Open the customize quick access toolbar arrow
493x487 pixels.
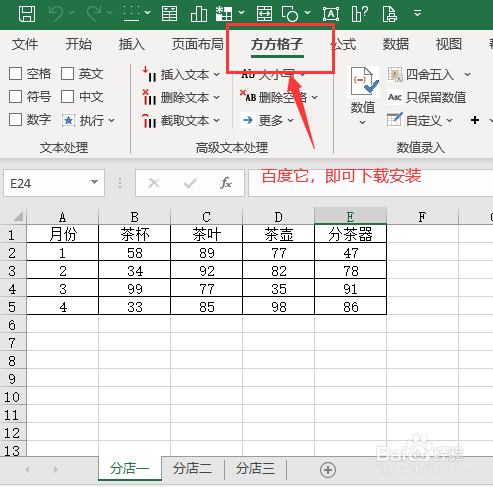click(417, 13)
